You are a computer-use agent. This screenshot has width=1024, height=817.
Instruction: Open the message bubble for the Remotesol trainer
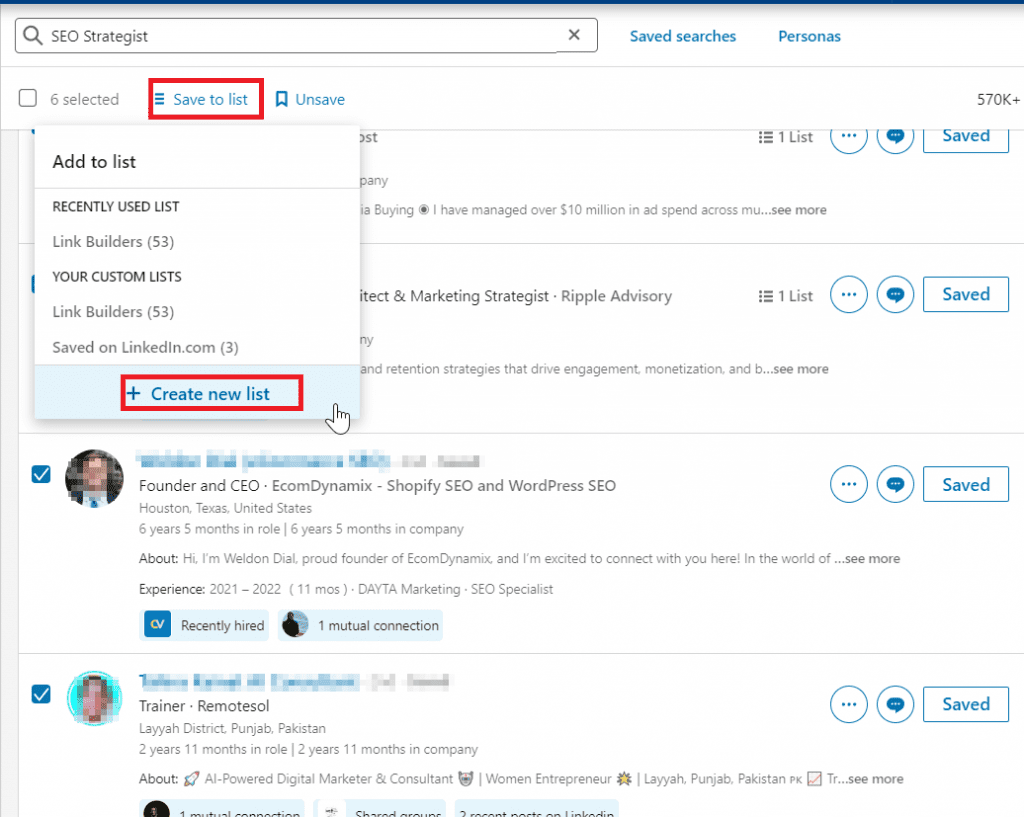click(895, 704)
